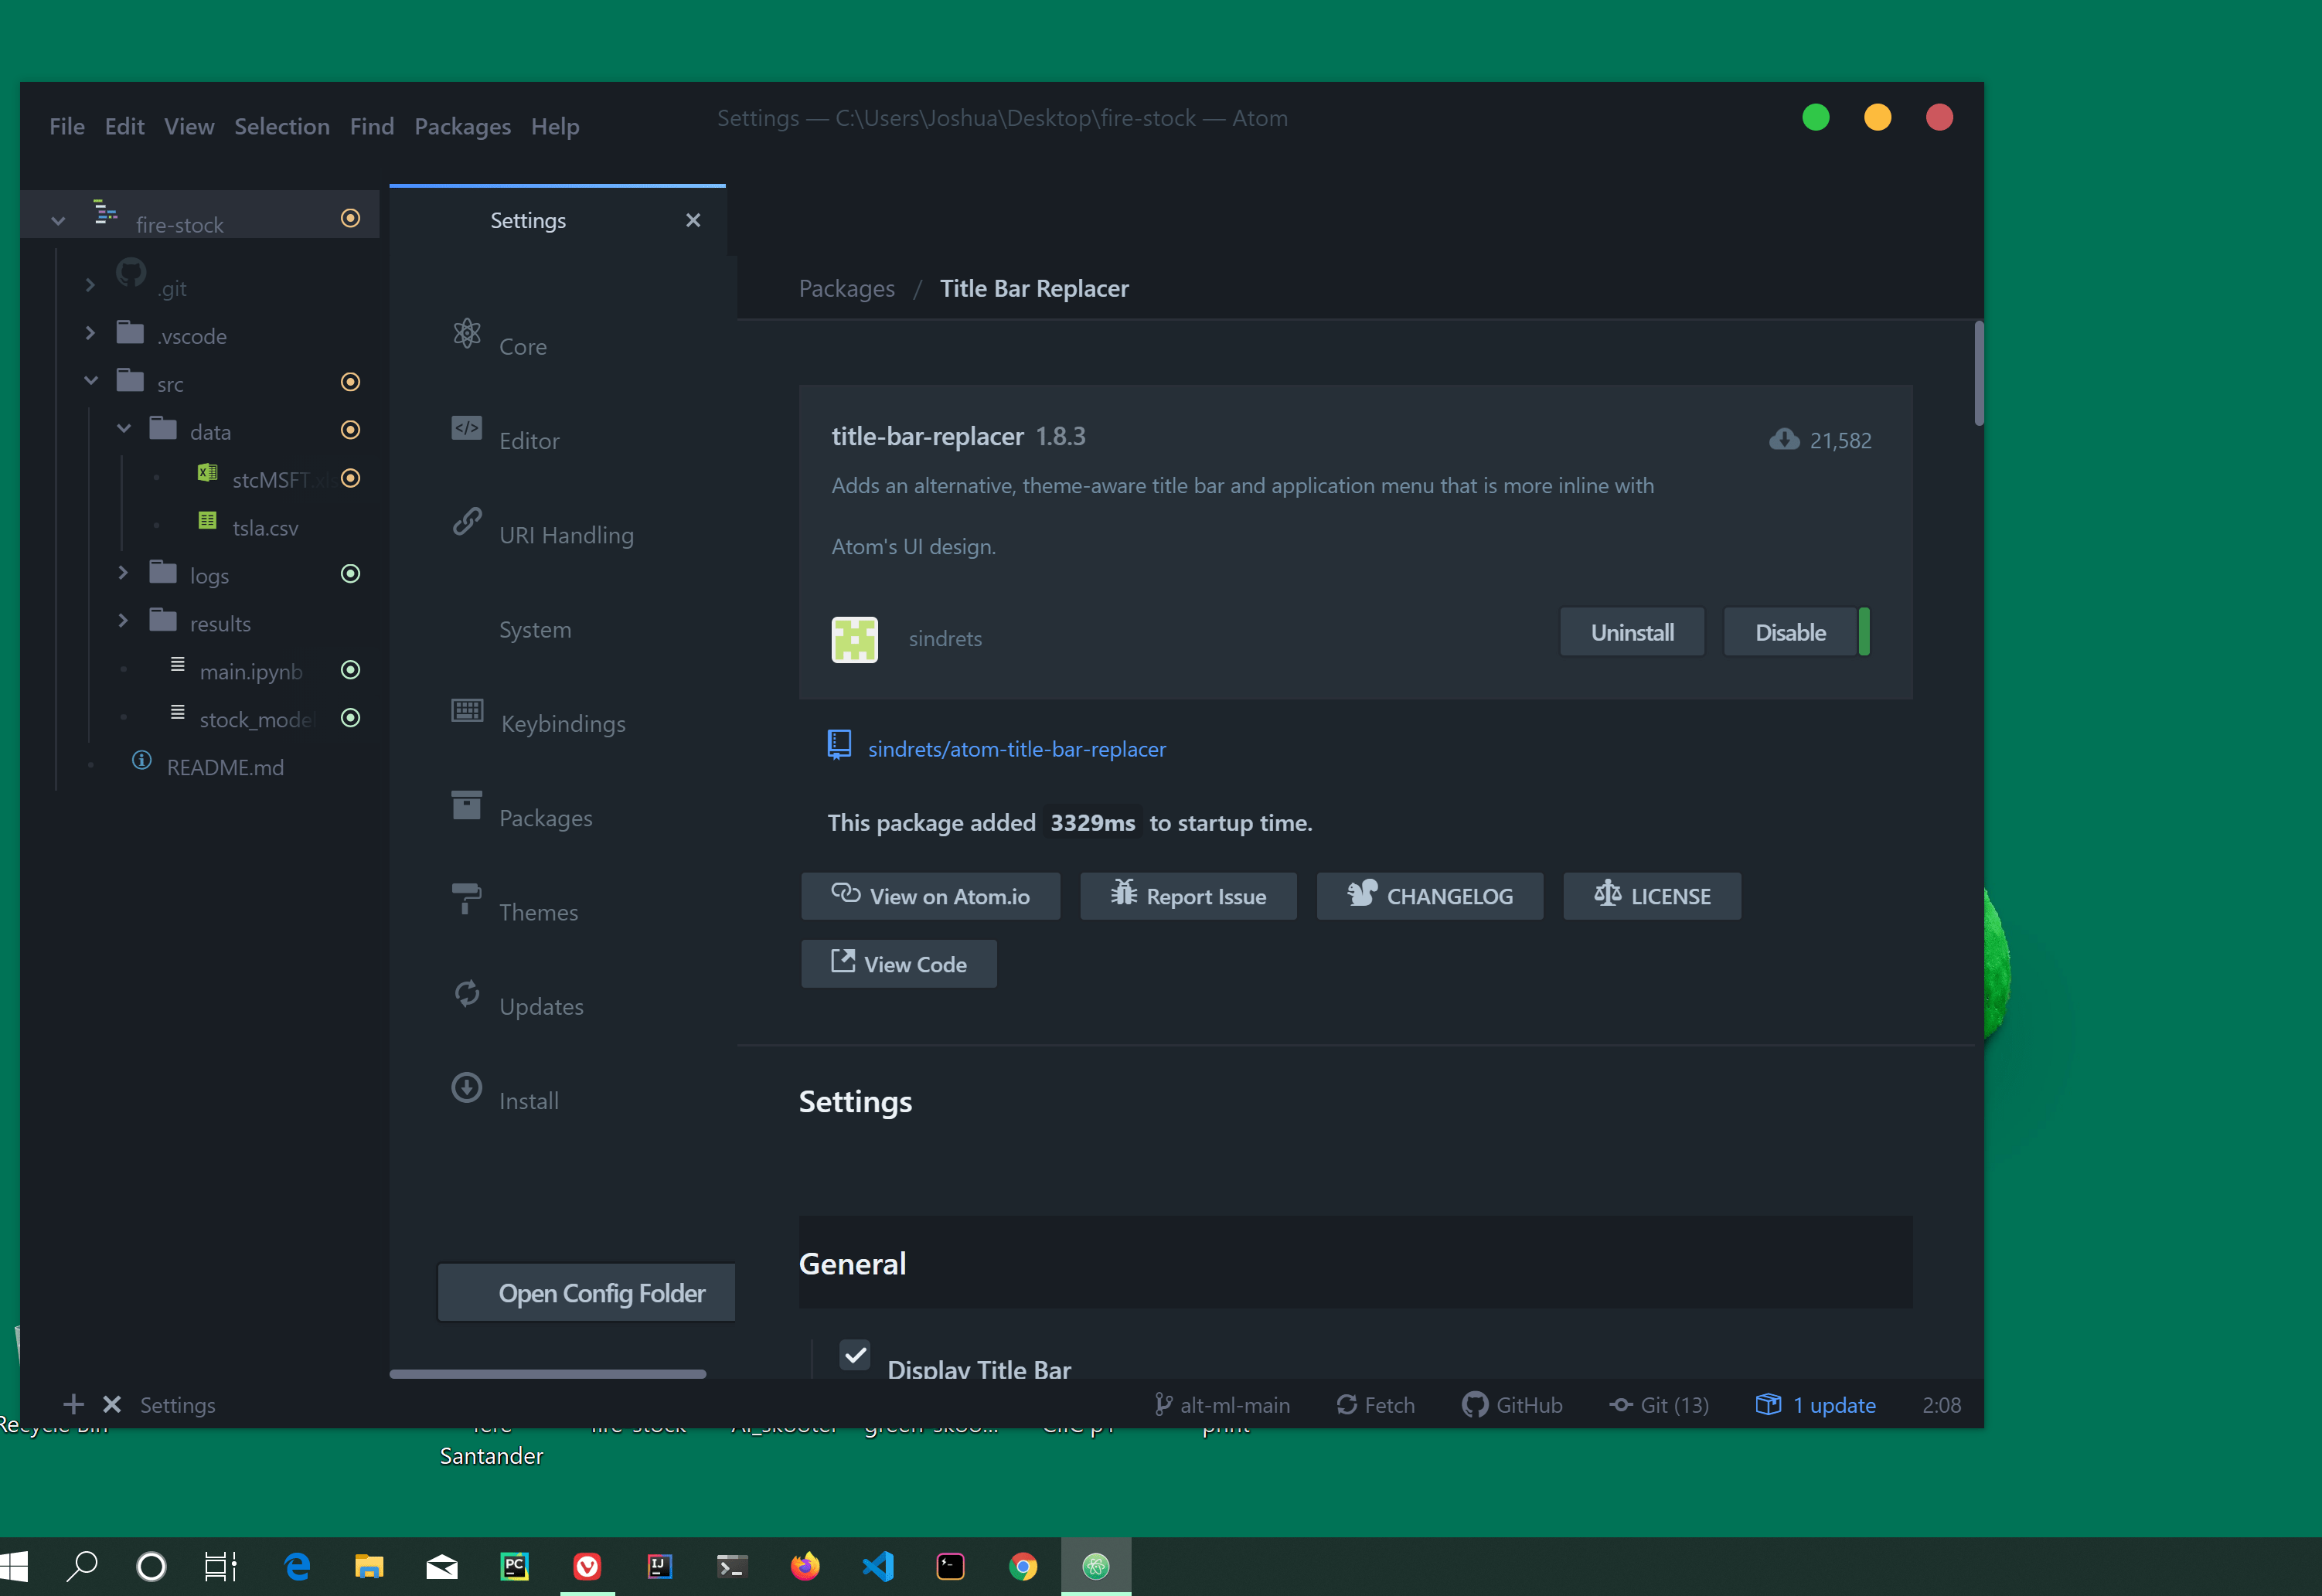
Task: Open Visual Studio Code from taskbar
Action: click(x=878, y=1566)
